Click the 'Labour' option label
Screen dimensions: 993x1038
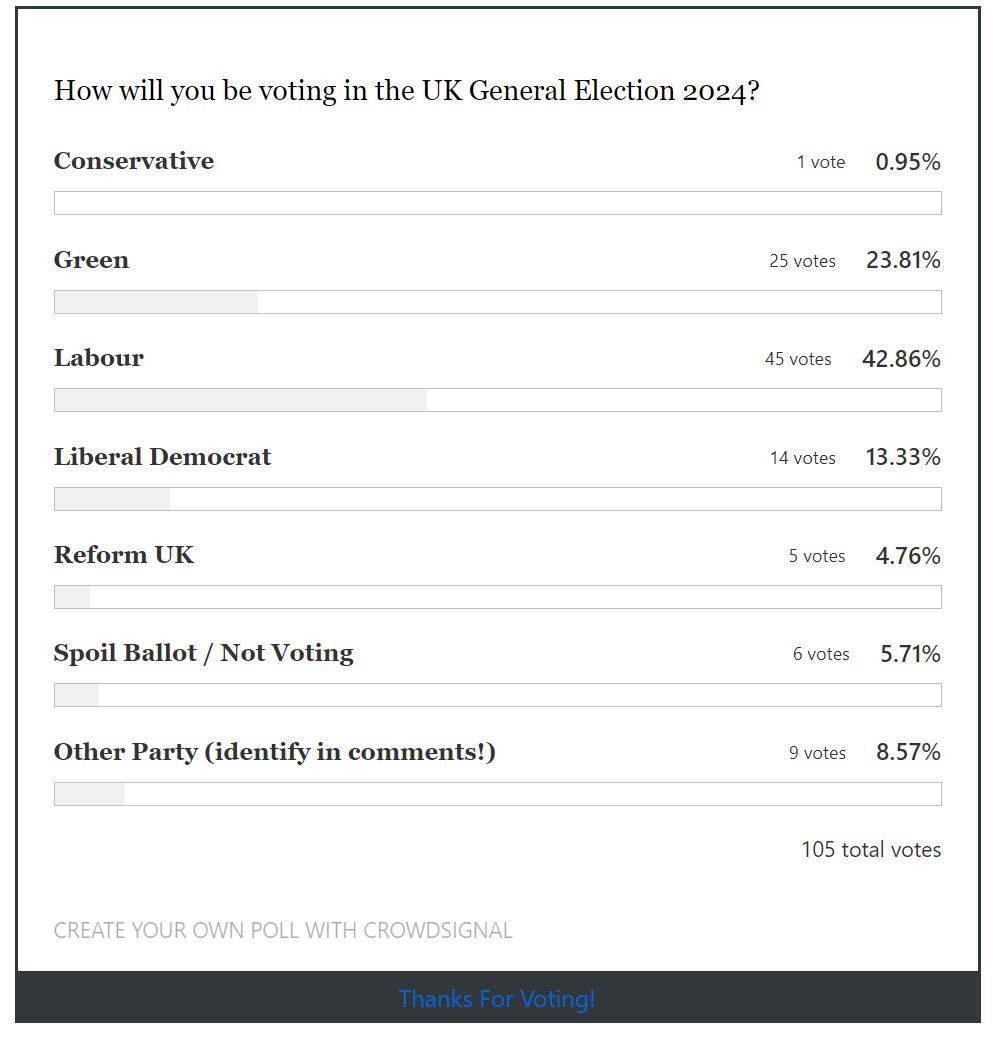[x=99, y=358]
